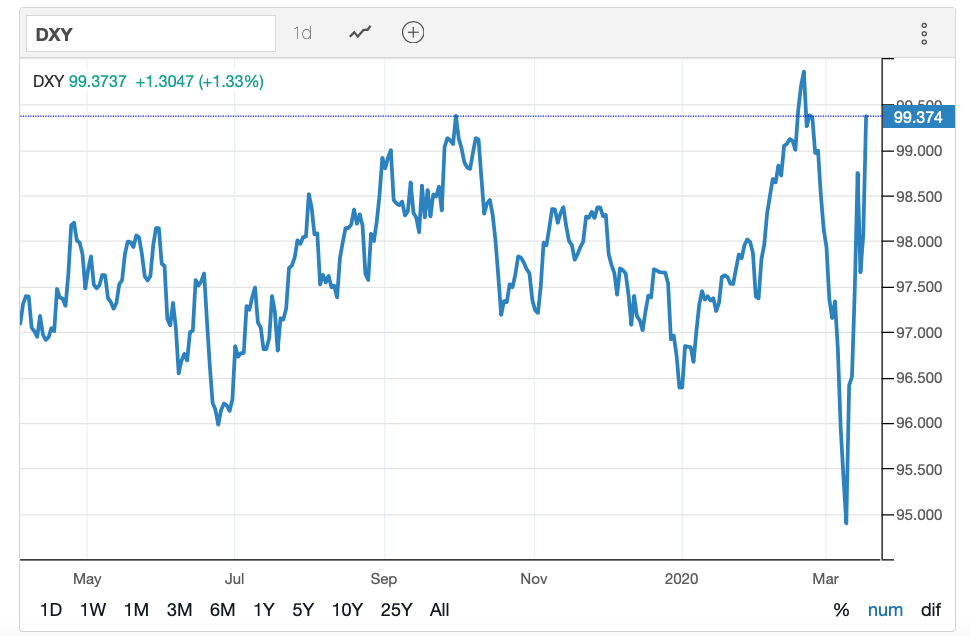Select the 6M time range
Screen dimensions: 970x636
(222, 610)
